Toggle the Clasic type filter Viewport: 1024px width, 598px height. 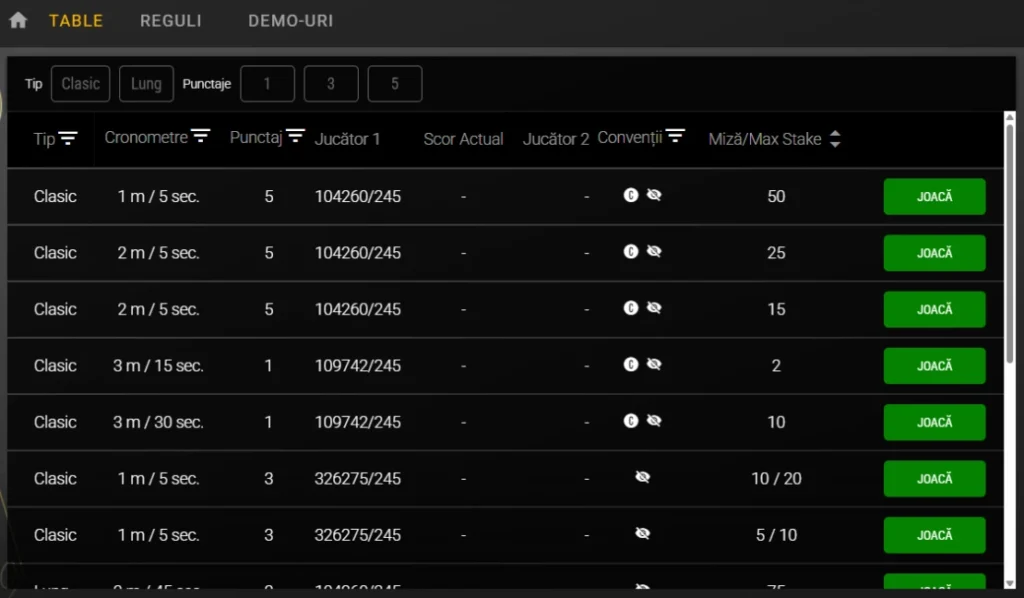pos(80,84)
